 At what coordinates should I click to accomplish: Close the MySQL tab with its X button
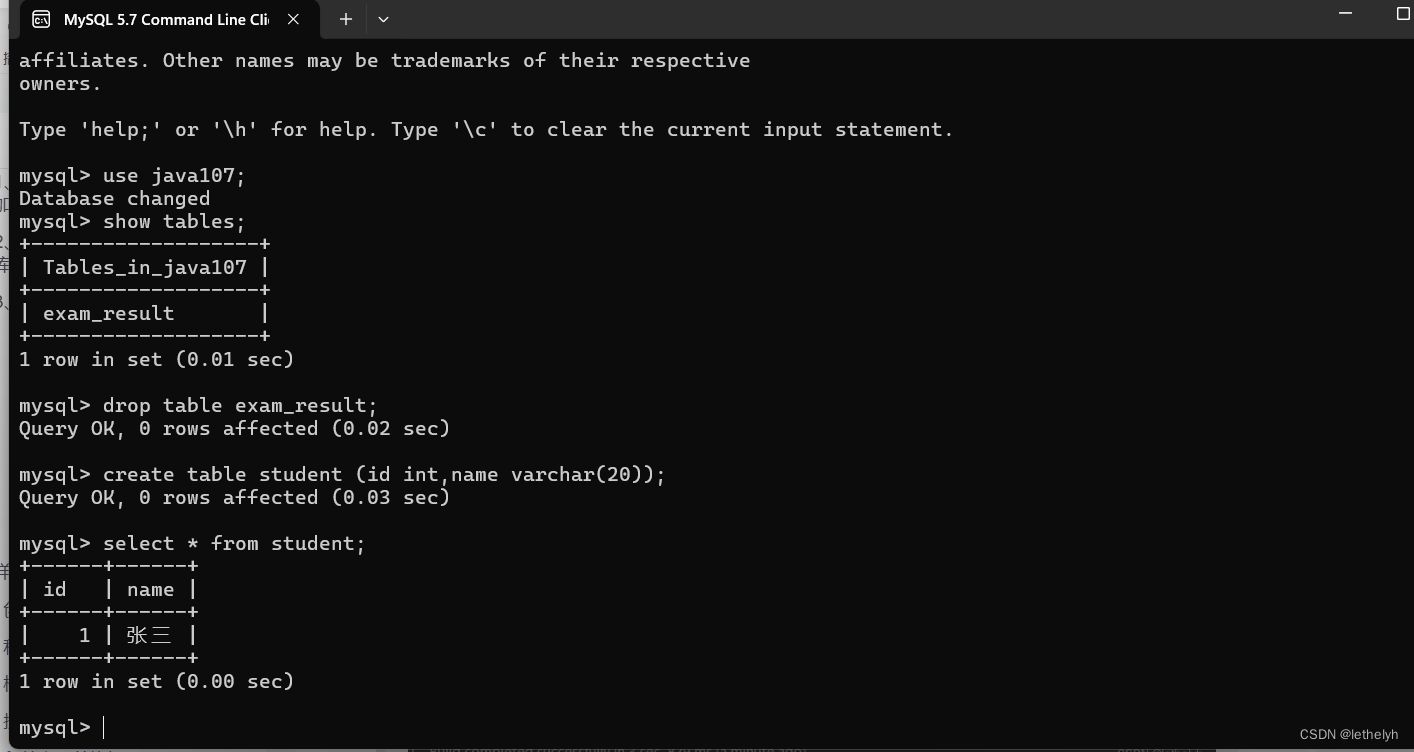(x=292, y=18)
